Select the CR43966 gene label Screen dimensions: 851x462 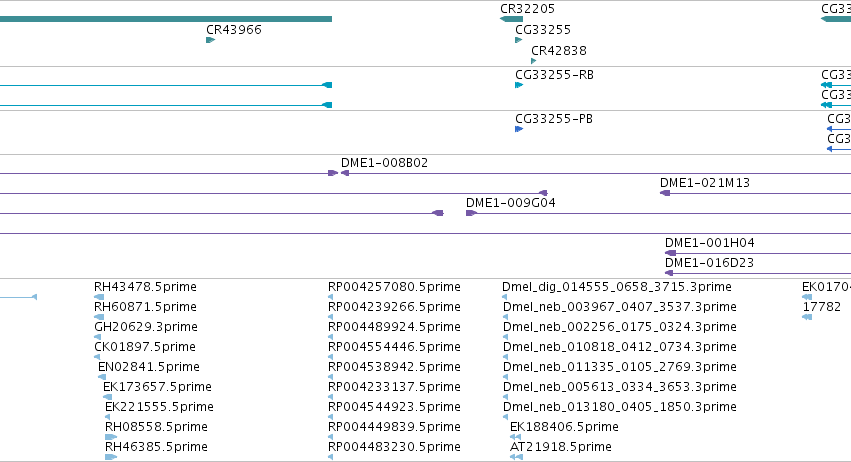point(234,29)
